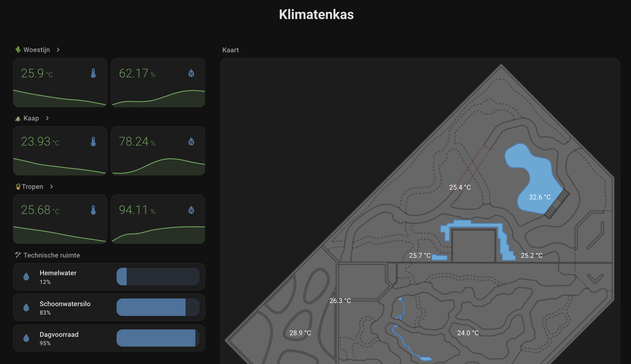Open the Kaap section chevron
Viewport: 631px width, 364px height.
[x=47, y=118]
